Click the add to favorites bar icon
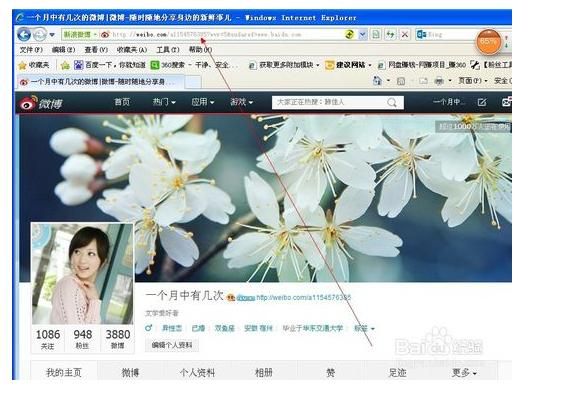 click(x=65, y=66)
